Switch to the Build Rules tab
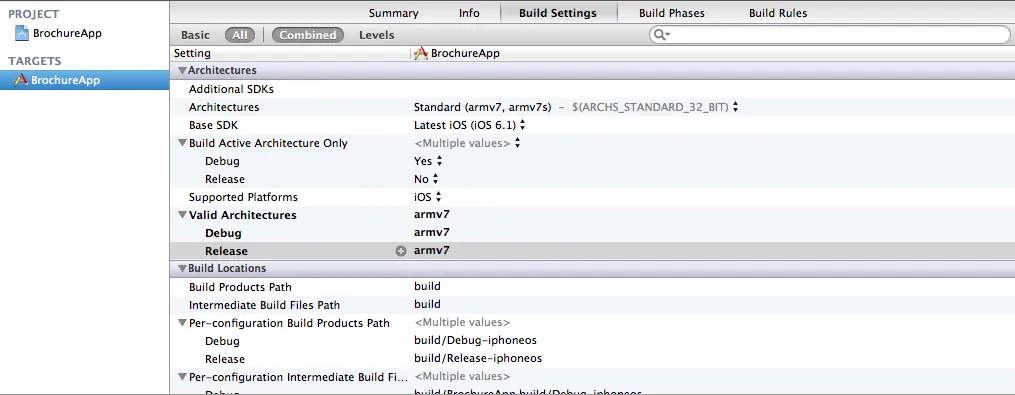This screenshot has width=1015, height=395. [x=778, y=13]
